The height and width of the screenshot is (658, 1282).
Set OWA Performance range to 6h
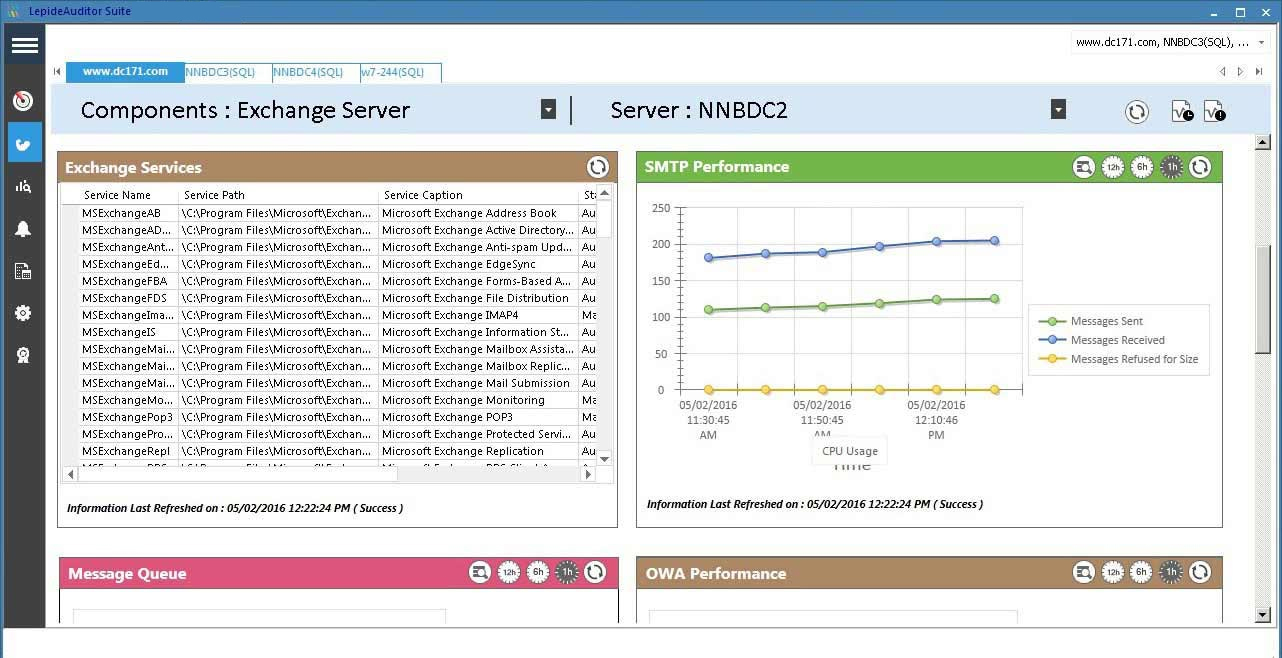[1142, 573]
